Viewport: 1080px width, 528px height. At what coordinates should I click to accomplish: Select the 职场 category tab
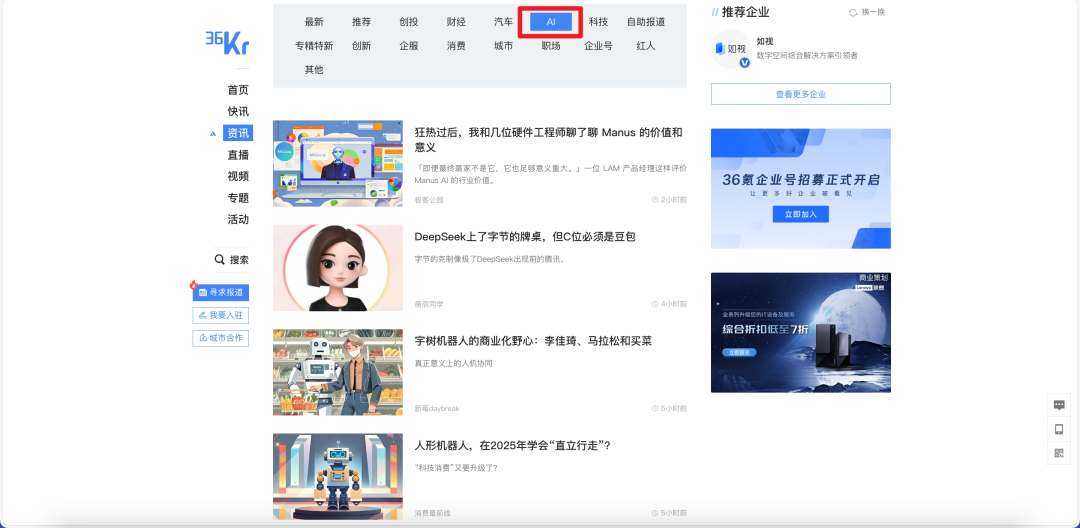coord(551,46)
